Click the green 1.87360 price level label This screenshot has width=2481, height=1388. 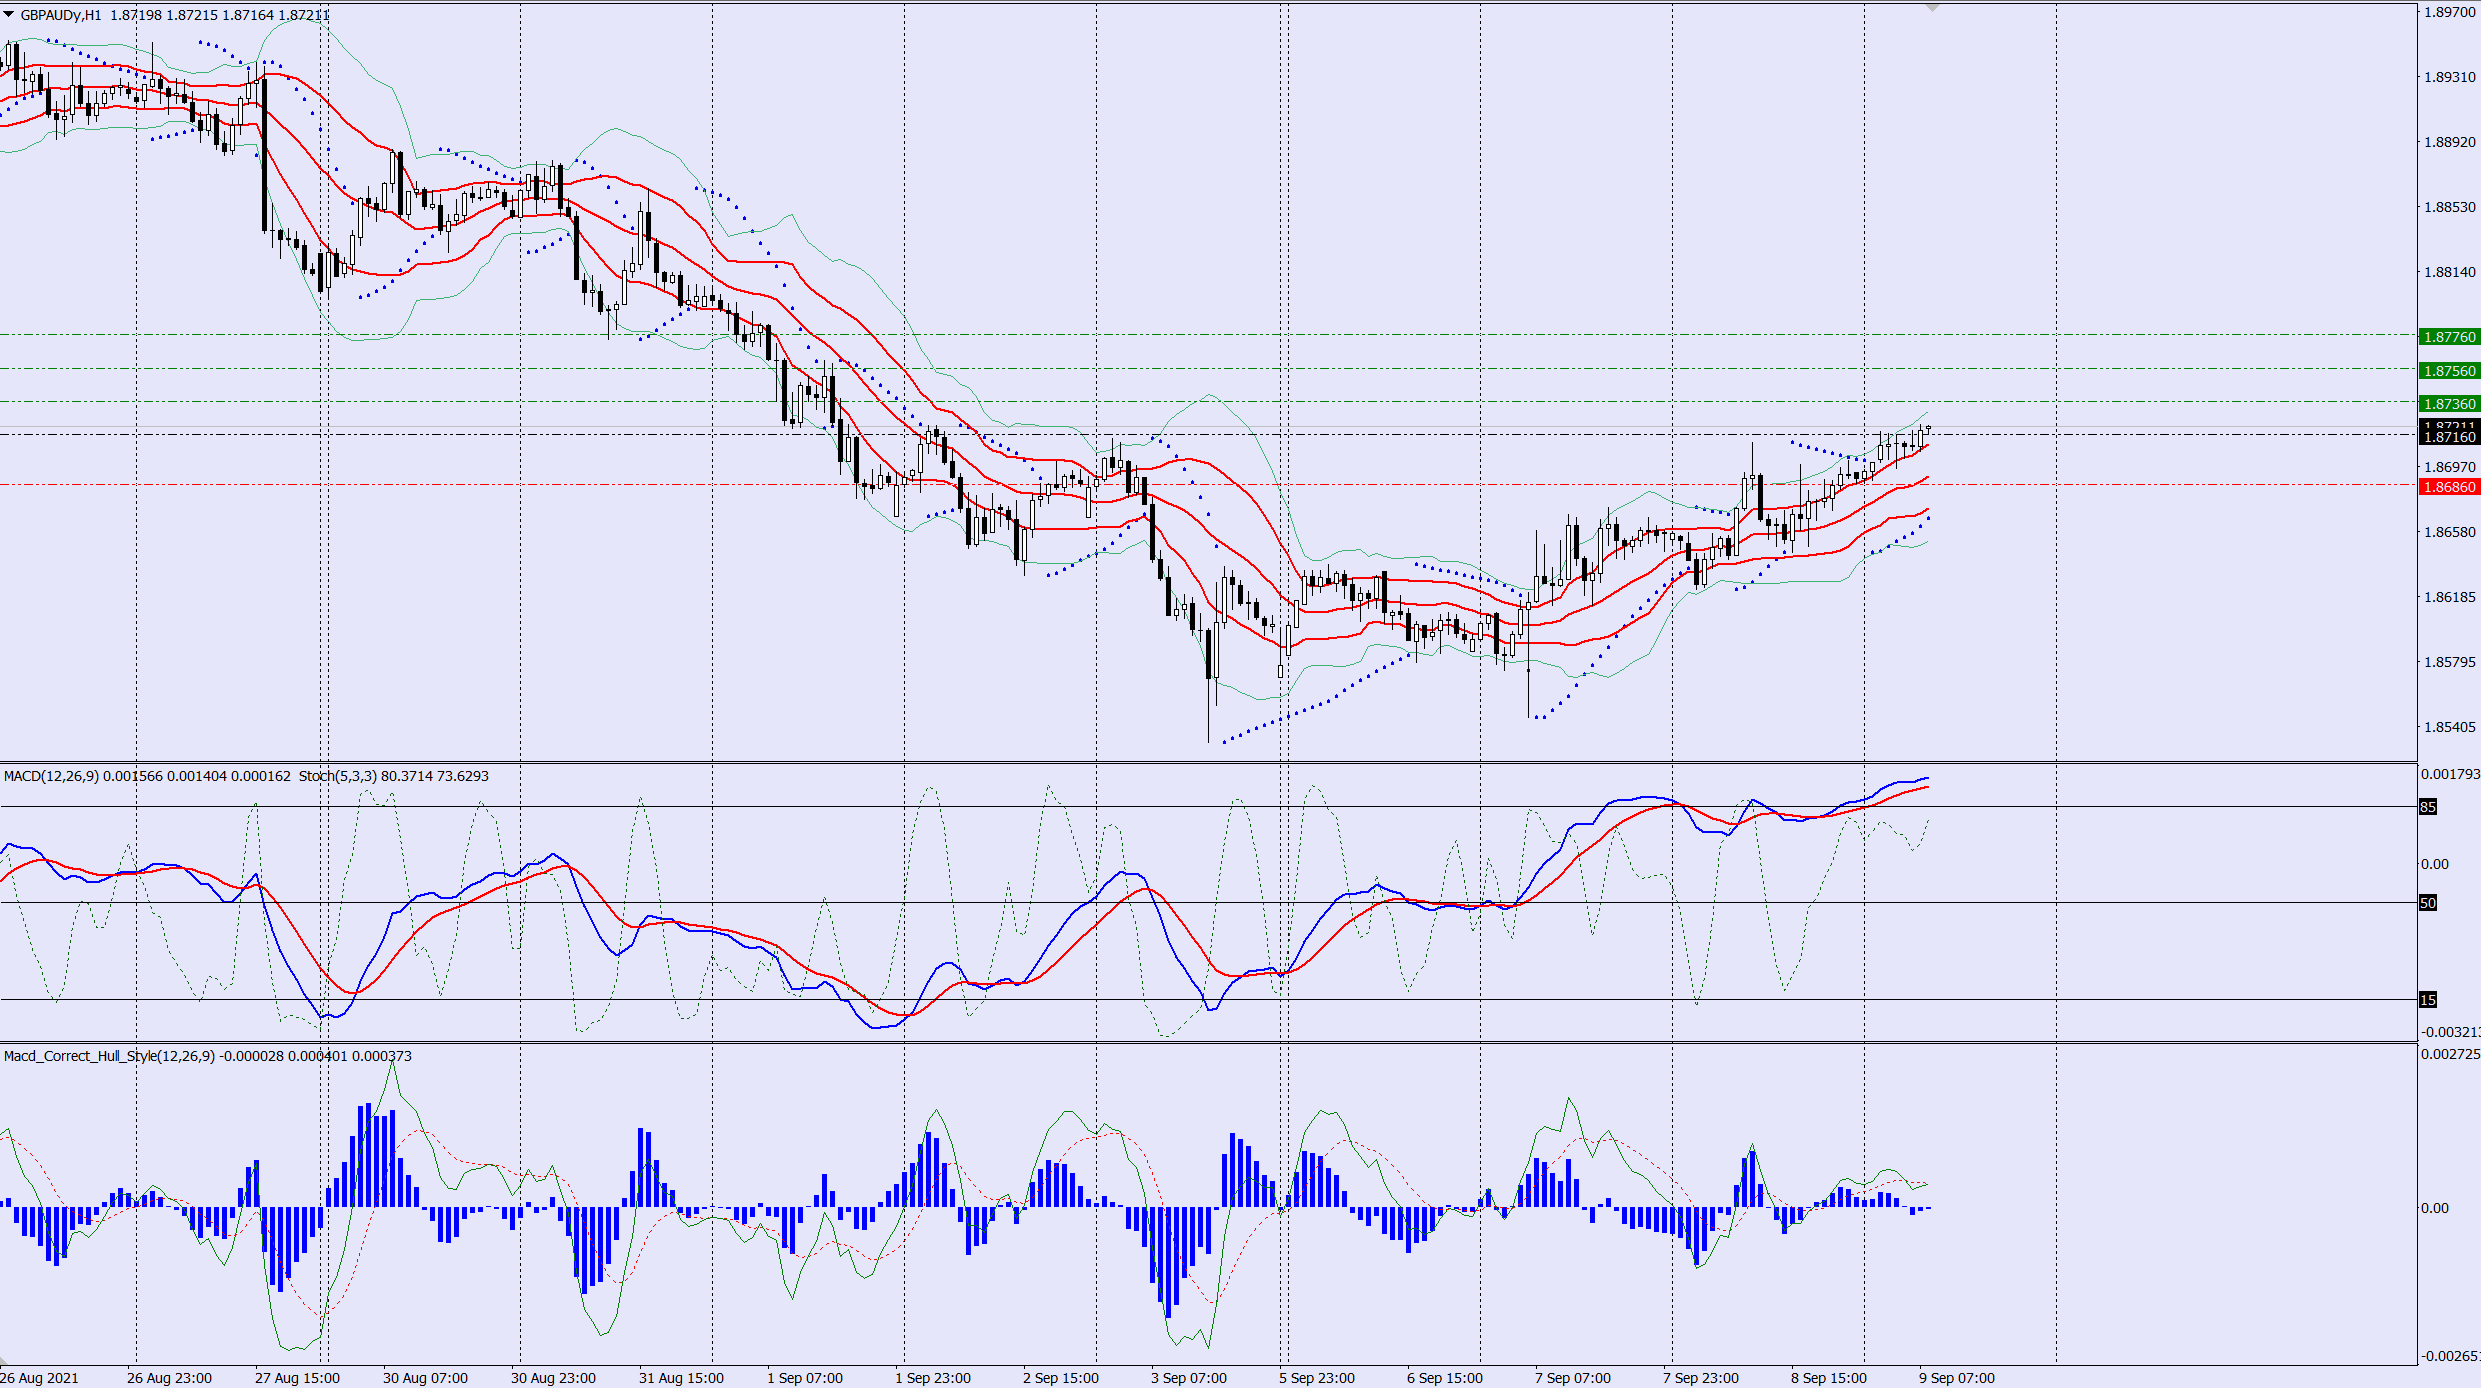[x=2449, y=404]
